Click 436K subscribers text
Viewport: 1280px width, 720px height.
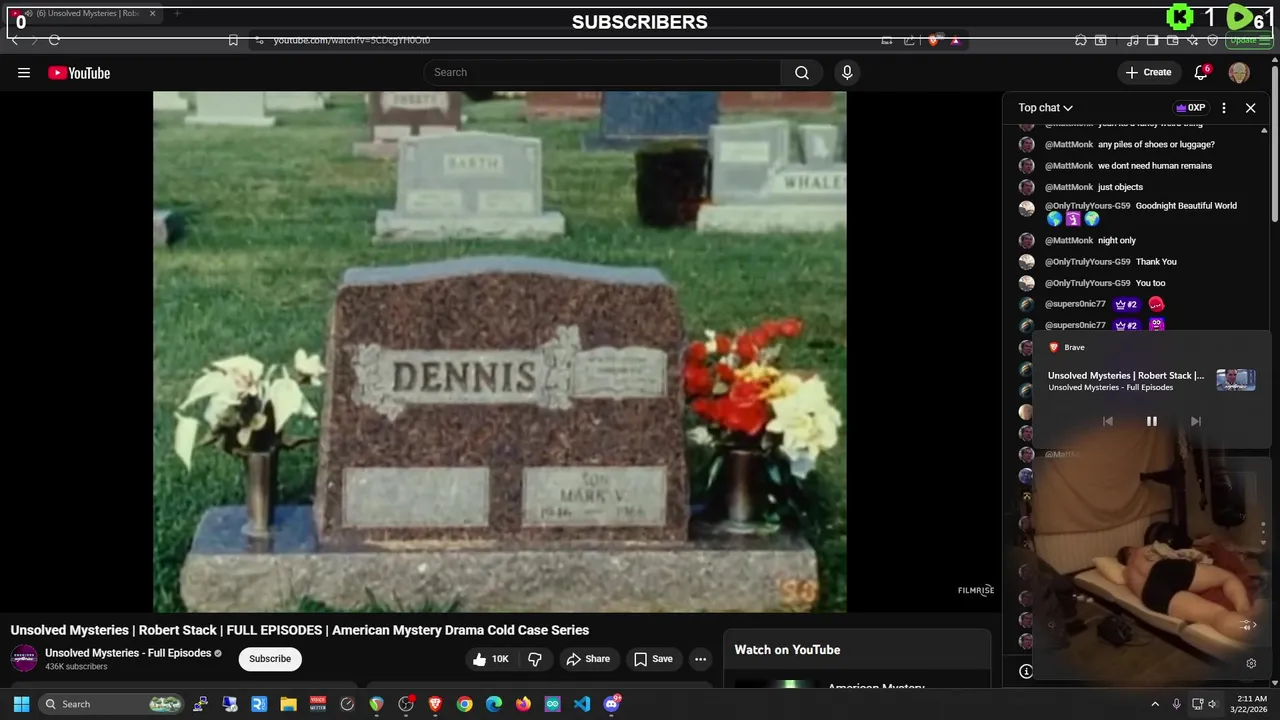point(76,667)
